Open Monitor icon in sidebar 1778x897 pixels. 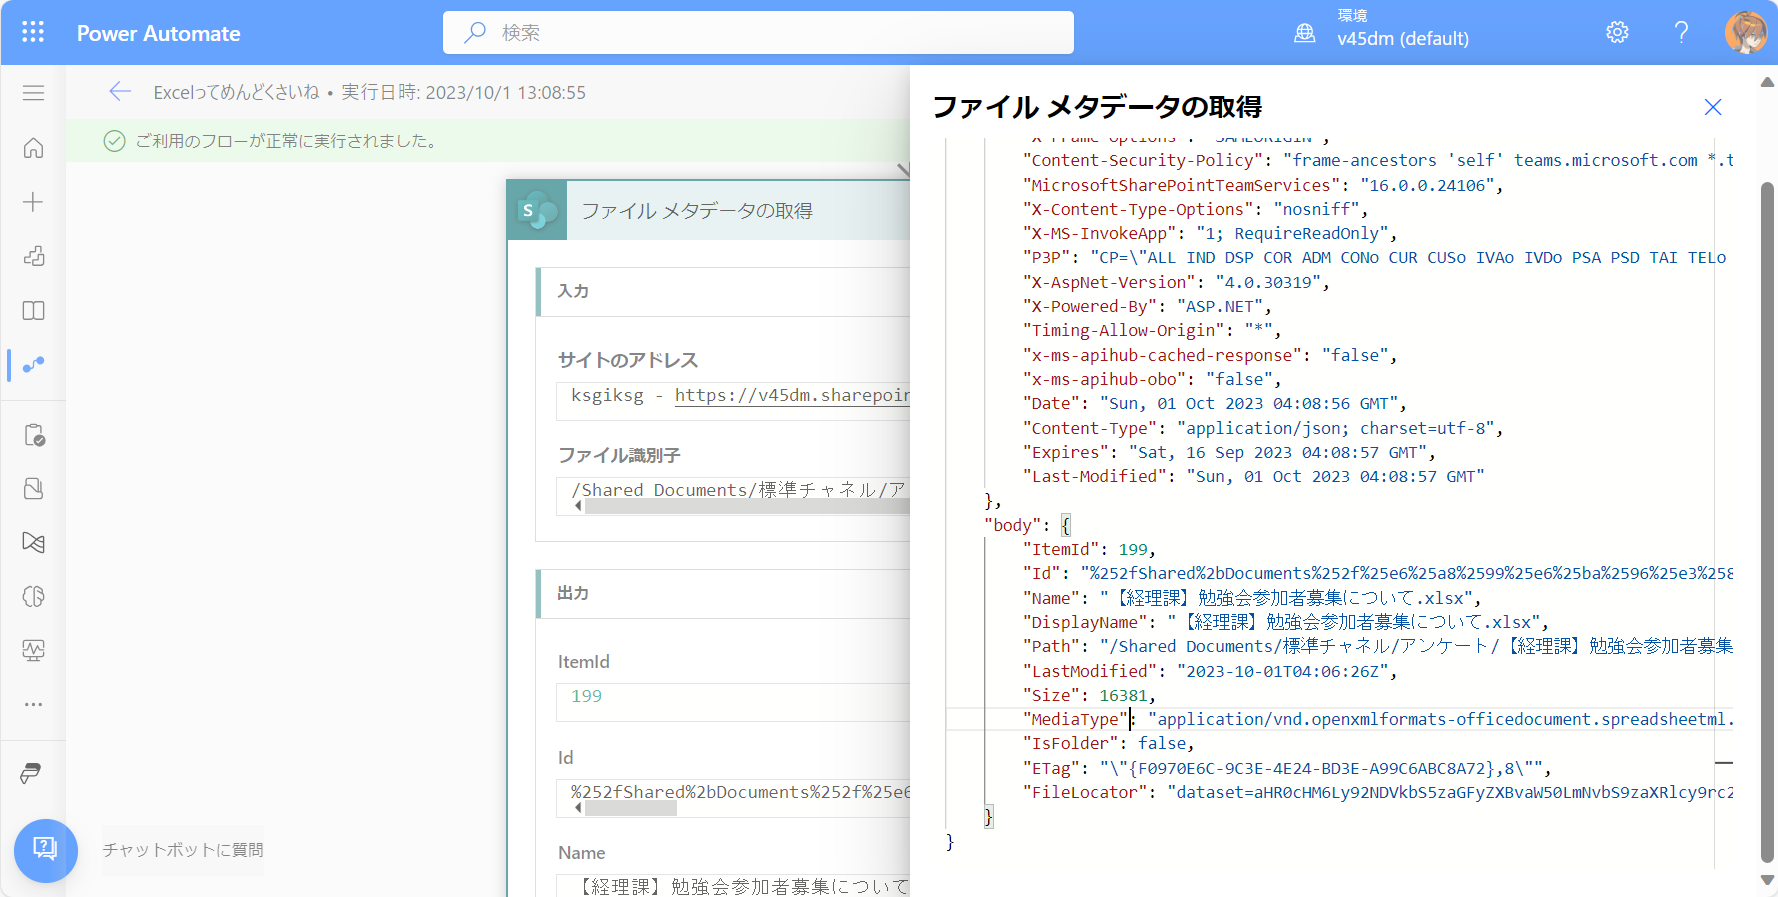coord(33,650)
